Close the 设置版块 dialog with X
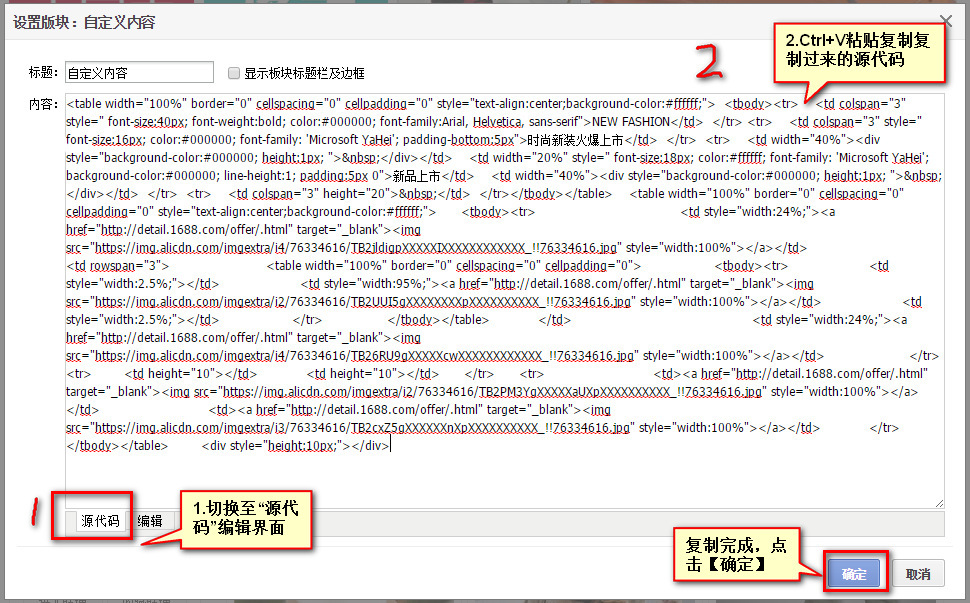 click(946, 21)
